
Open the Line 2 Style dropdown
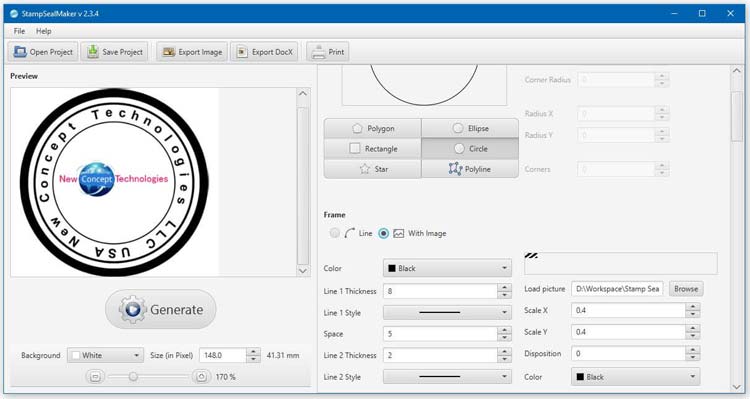click(x=447, y=377)
